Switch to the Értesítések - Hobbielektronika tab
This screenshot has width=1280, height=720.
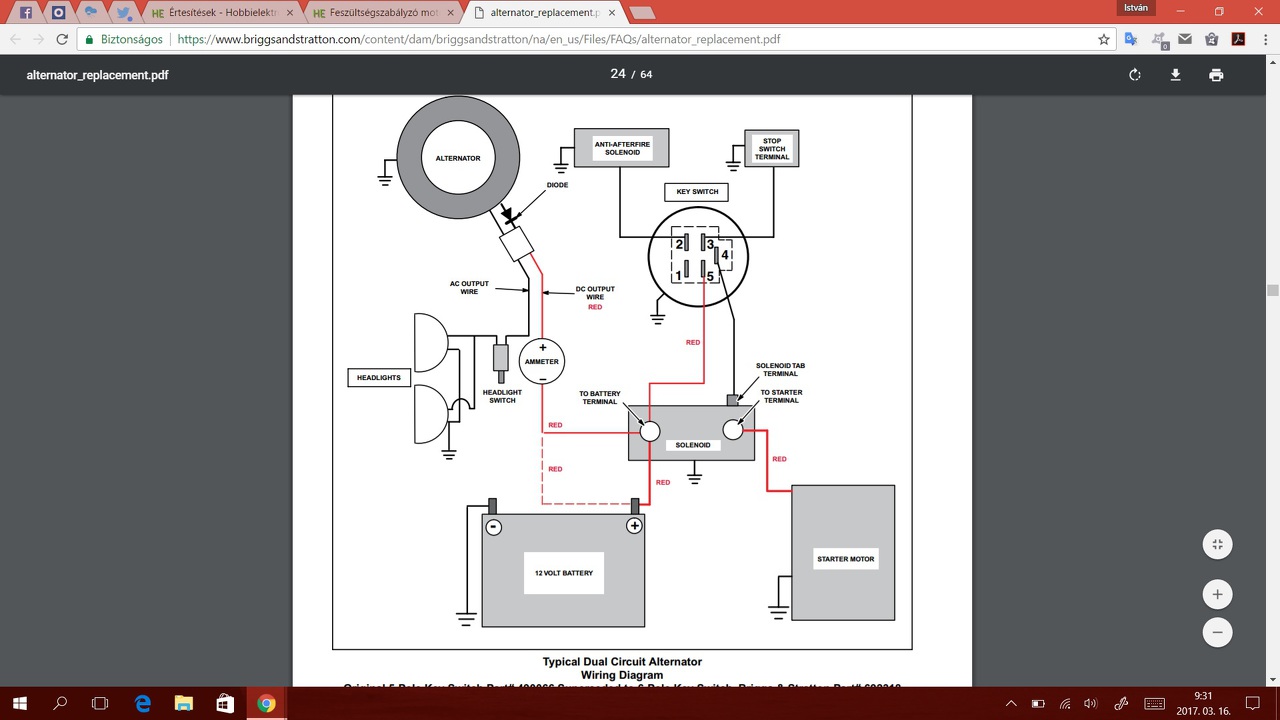pos(219,13)
